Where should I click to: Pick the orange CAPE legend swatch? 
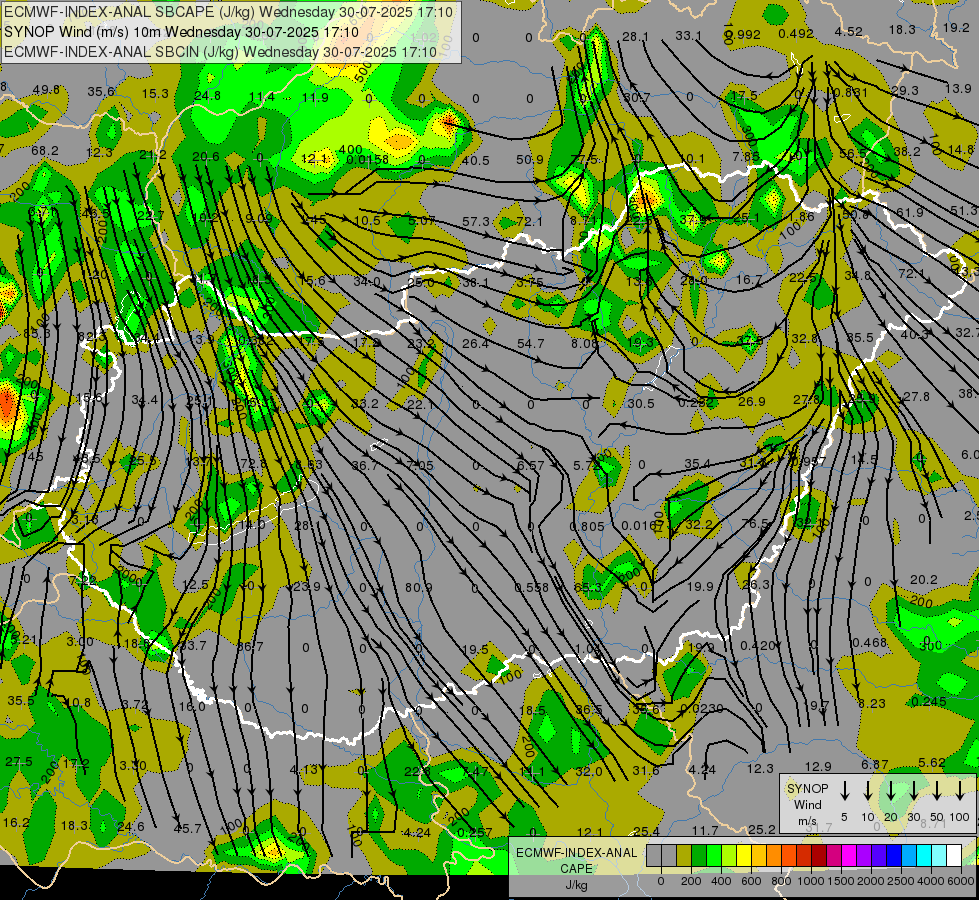[774, 856]
